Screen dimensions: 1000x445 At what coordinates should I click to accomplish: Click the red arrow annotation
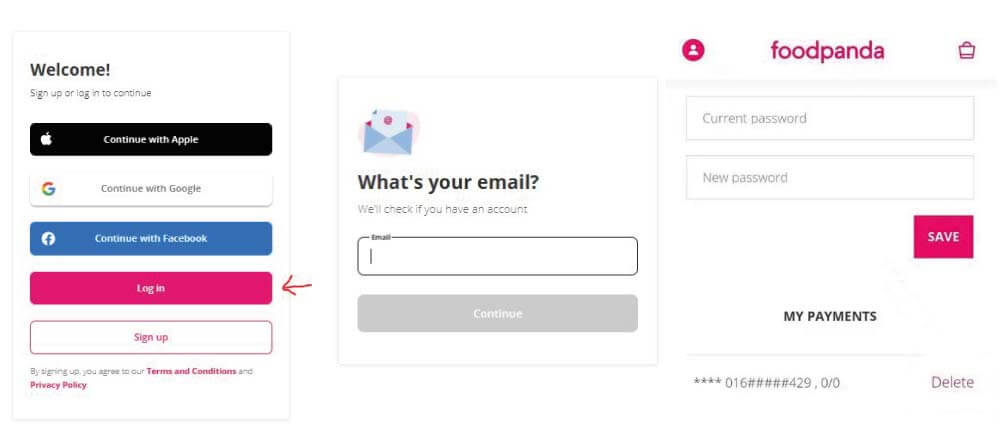coord(297,286)
